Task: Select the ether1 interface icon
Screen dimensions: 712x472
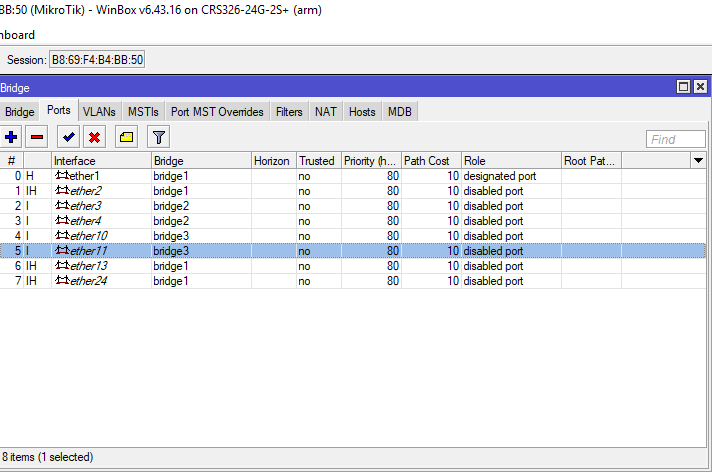Action: pyautogui.click(x=62, y=175)
